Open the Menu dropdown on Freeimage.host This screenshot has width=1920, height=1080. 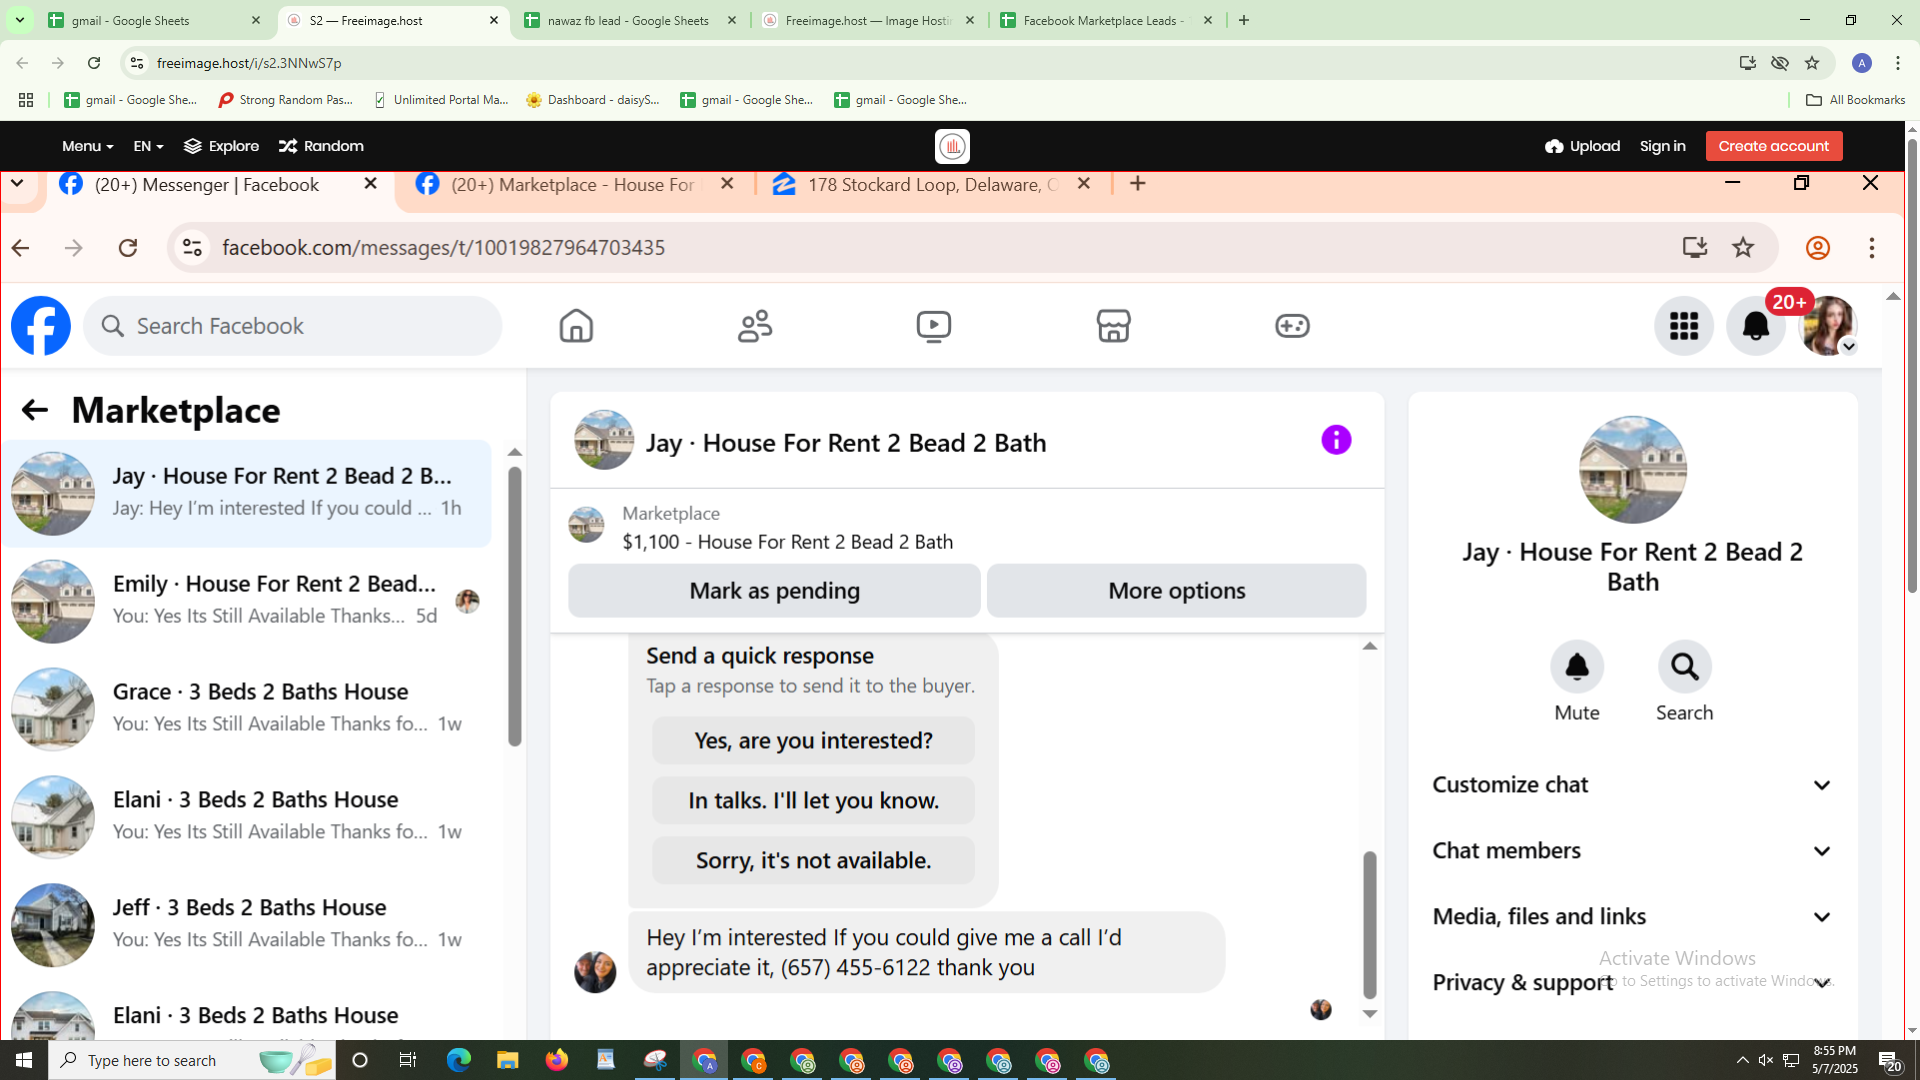click(87, 146)
